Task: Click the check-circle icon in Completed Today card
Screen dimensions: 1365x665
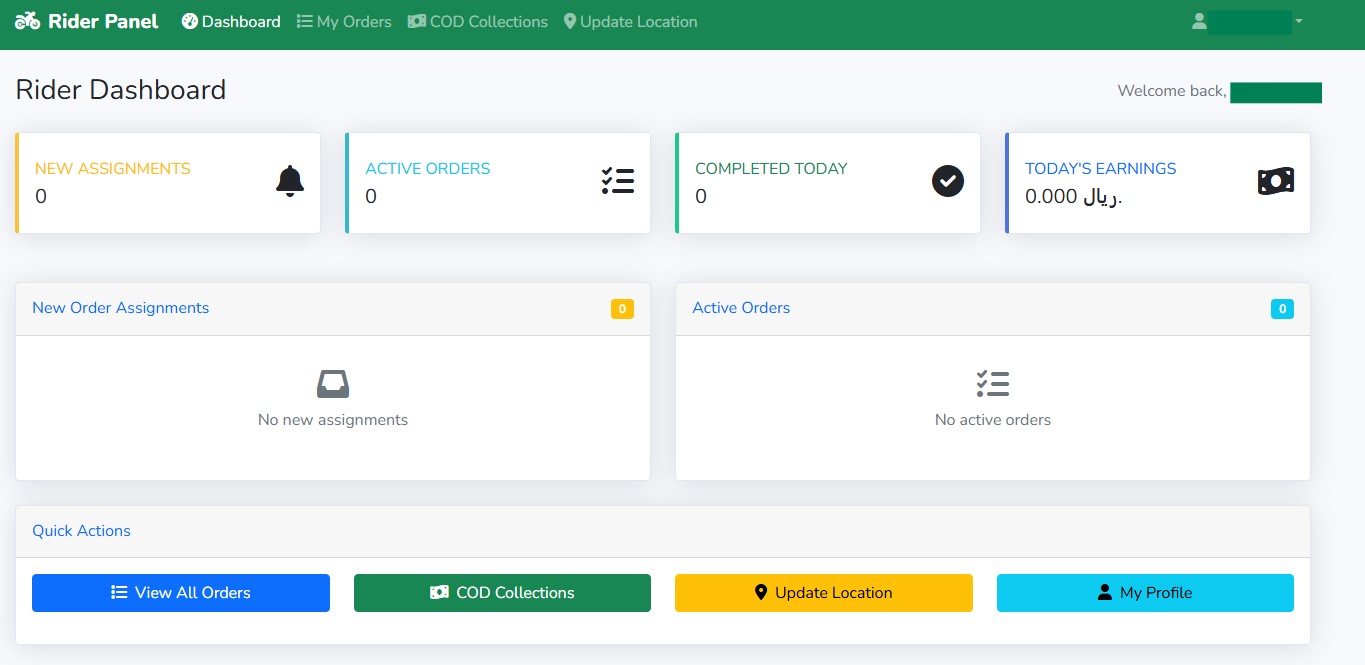Action: [x=948, y=181]
